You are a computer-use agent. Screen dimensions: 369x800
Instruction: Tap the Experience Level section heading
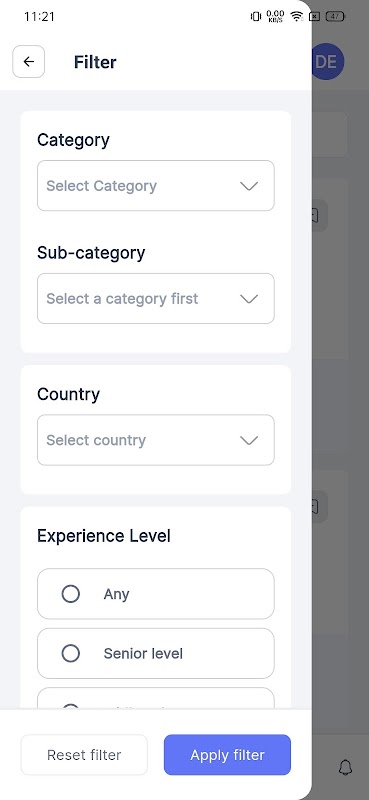(104, 536)
